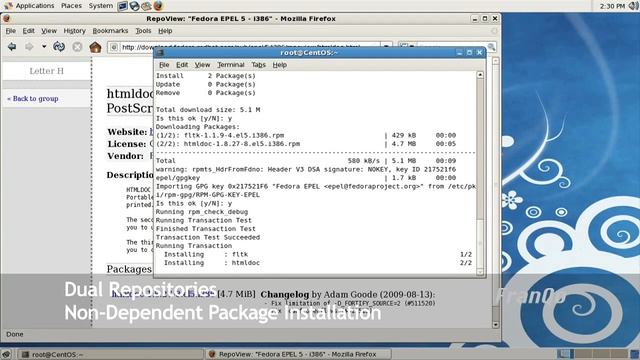Click 'Transaction Test Succeeded' line in terminal
640x360 pixels.
pyautogui.click(x=208, y=237)
